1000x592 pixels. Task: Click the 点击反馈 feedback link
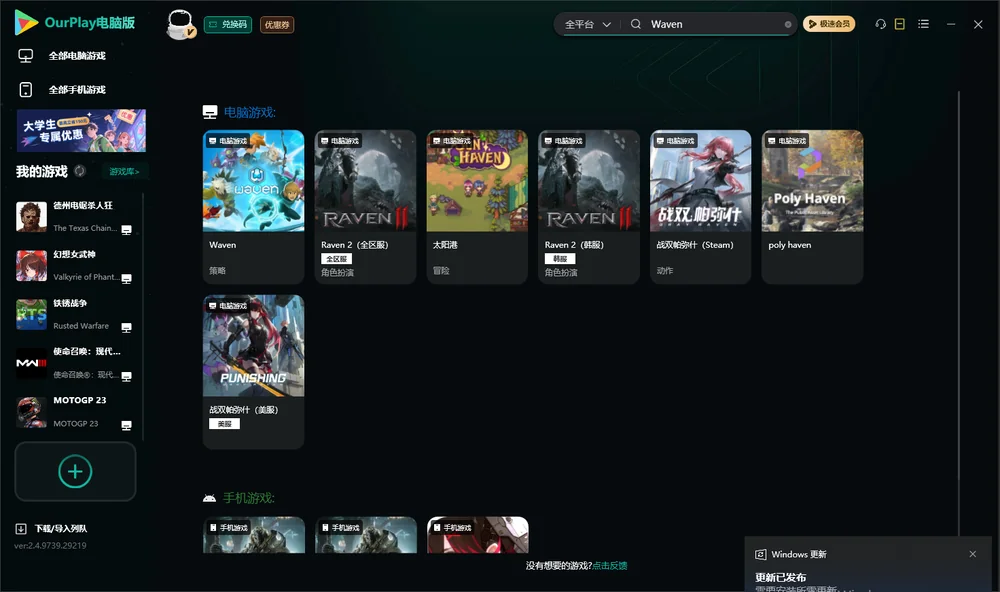610,566
